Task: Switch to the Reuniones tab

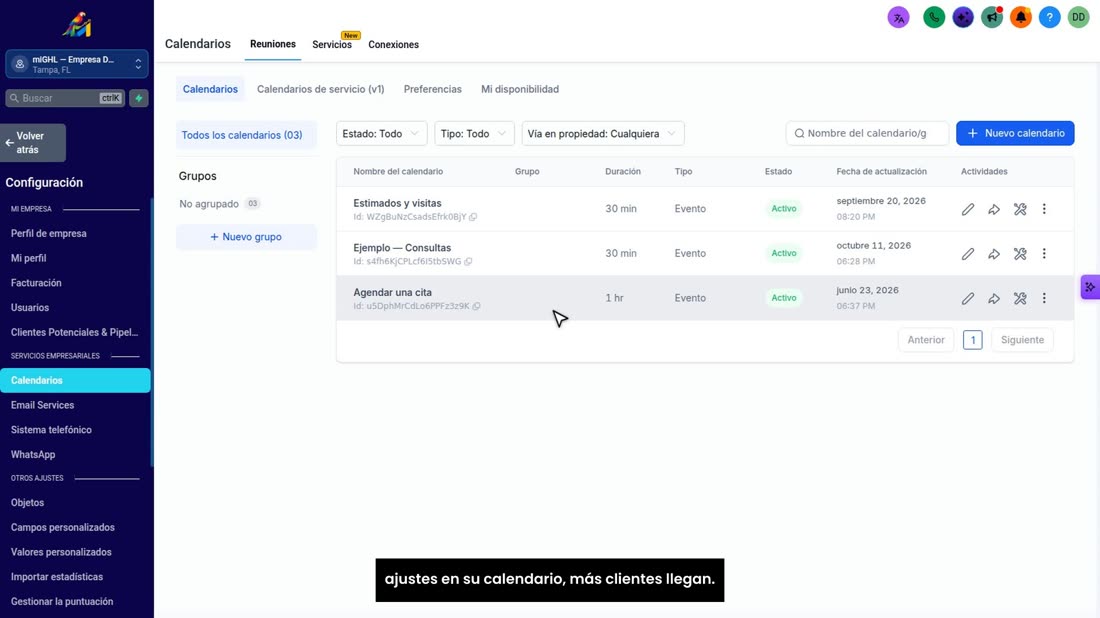Action: click(273, 44)
